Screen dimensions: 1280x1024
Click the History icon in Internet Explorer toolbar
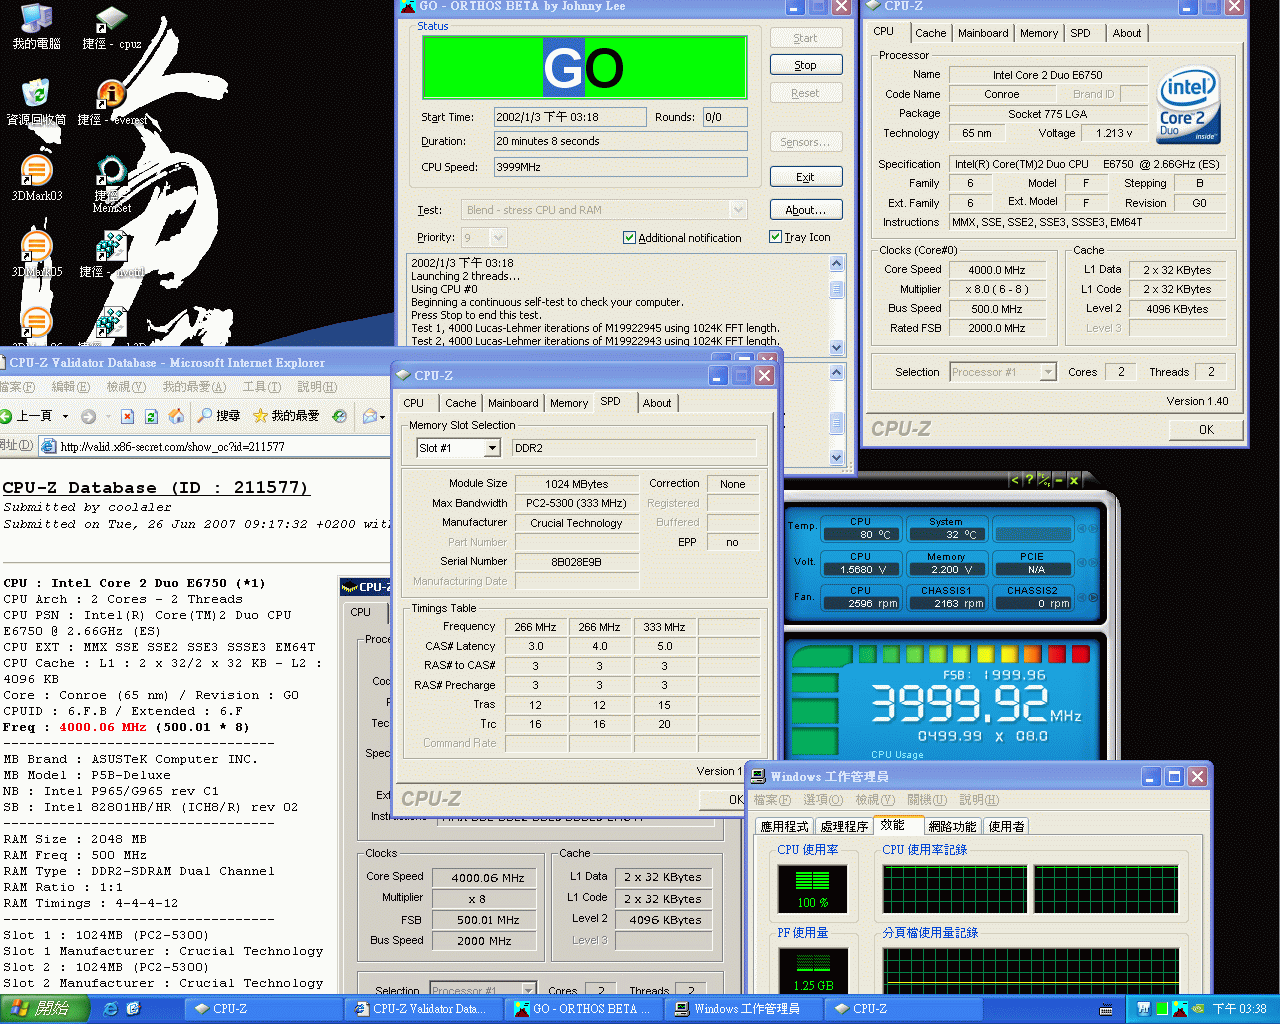(339, 416)
